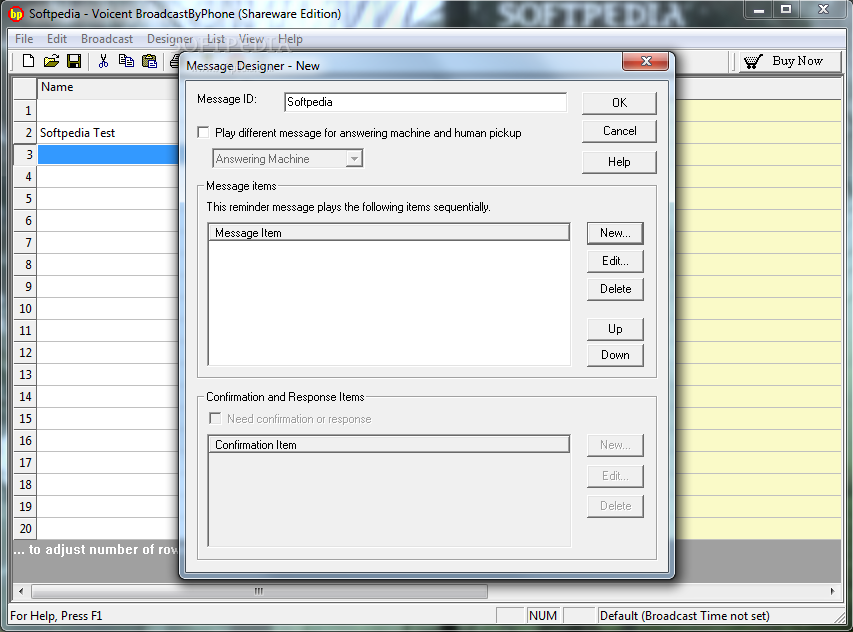Click the NUM status bar indicator
Image resolution: width=853 pixels, height=632 pixels.
pos(543,616)
